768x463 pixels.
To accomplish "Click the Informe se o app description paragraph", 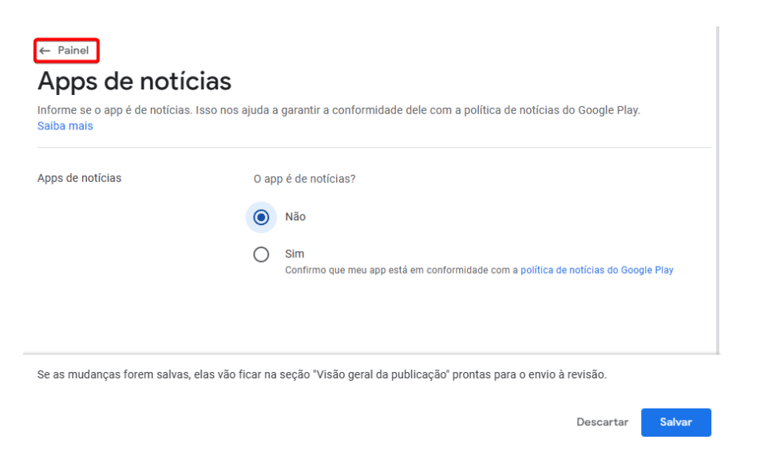I will click(x=338, y=110).
